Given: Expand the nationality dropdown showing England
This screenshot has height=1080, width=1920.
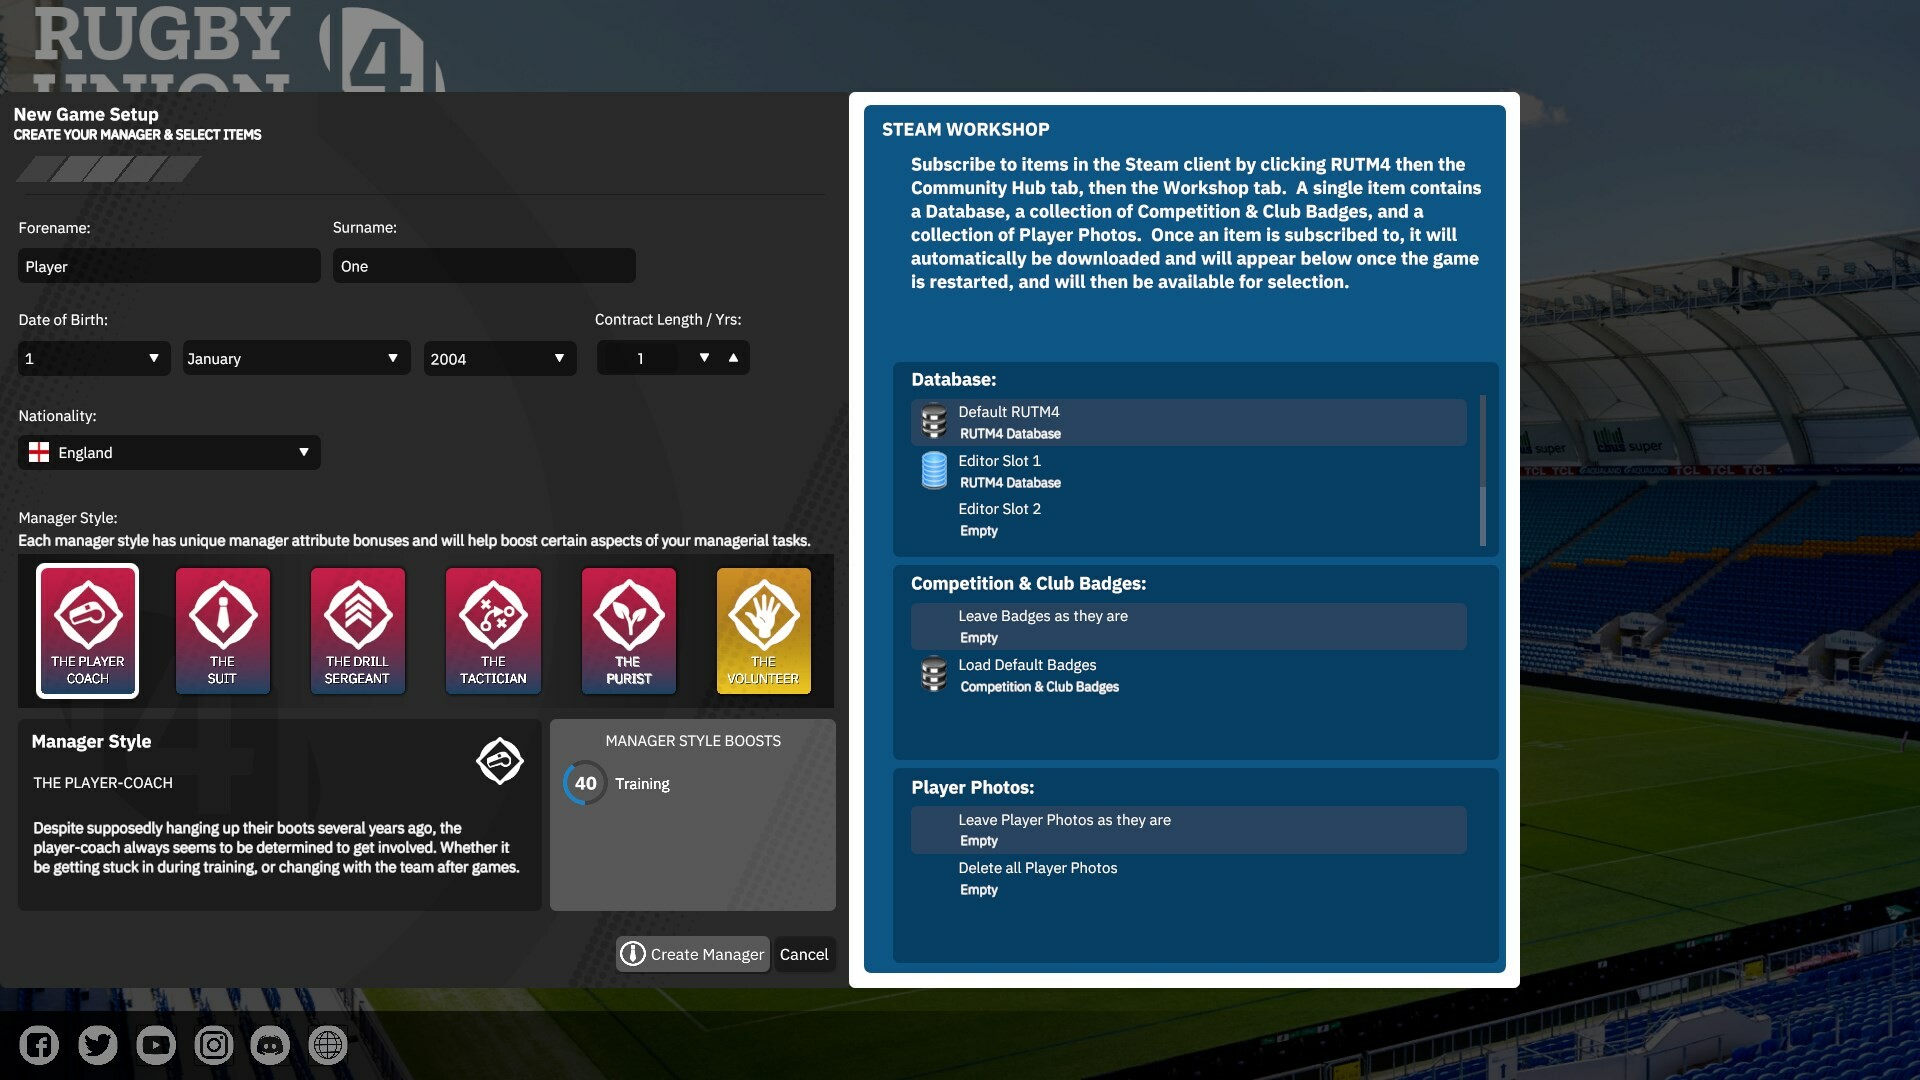Looking at the screenshot, I should pyautogui.click(x=168, y=452).
